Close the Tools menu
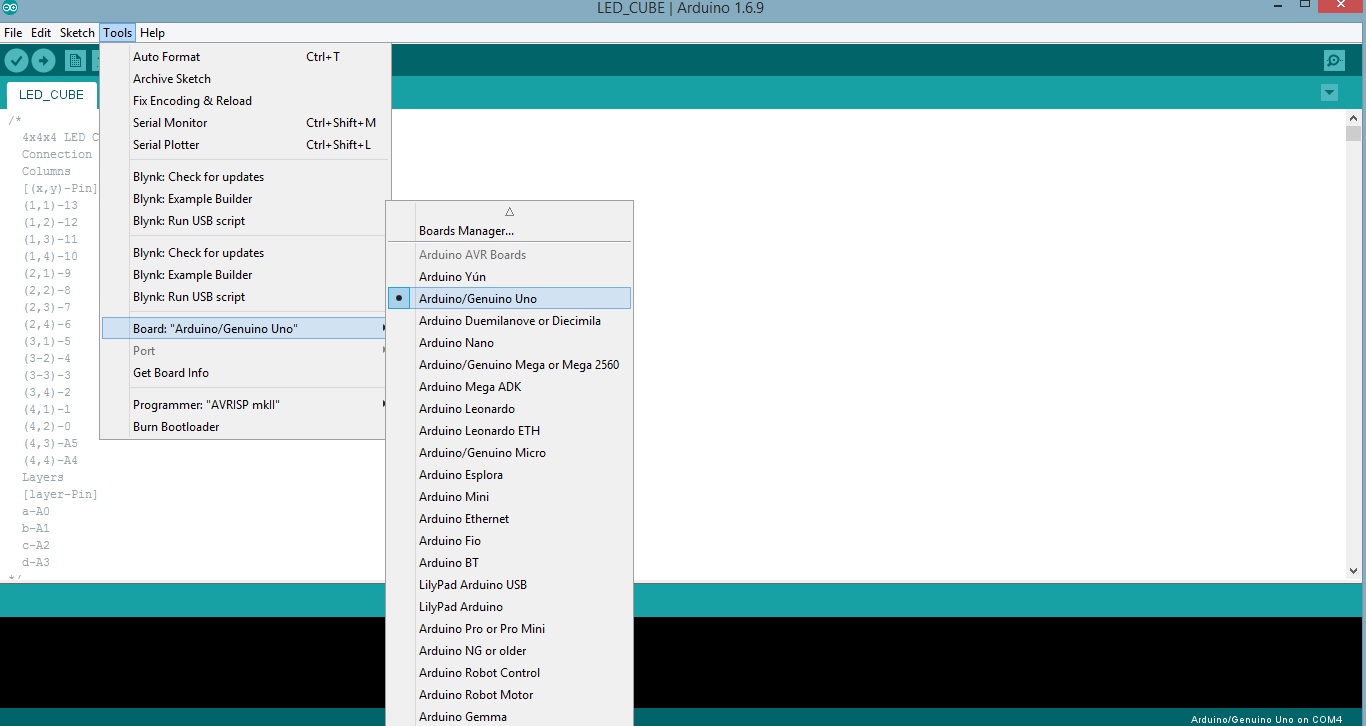Viewport: 1366px width, 726px height. click(x=117, y=33)
